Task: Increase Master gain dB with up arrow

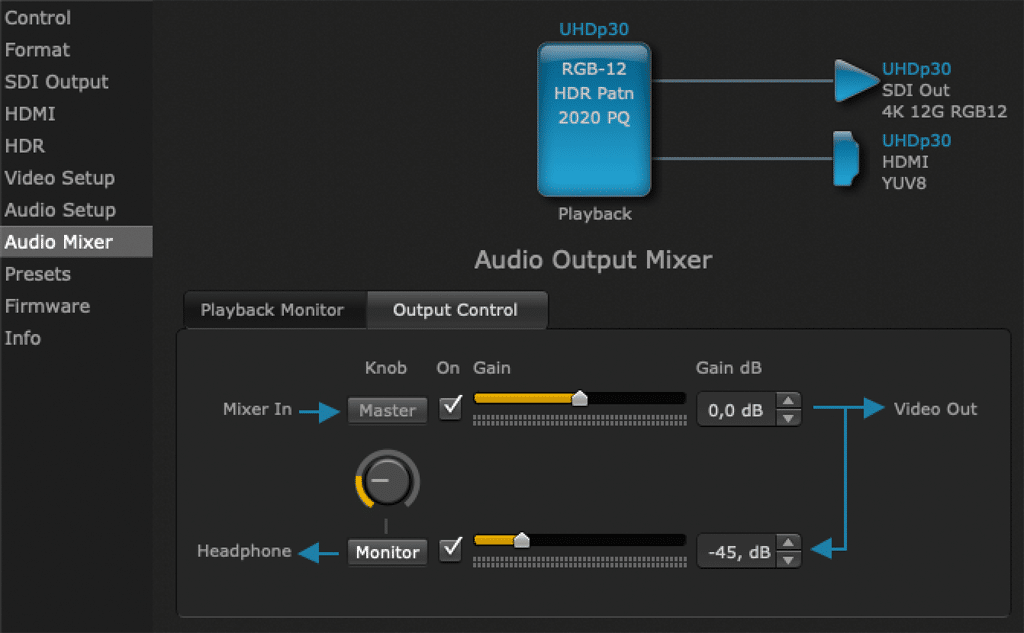Action: point(790,401)
